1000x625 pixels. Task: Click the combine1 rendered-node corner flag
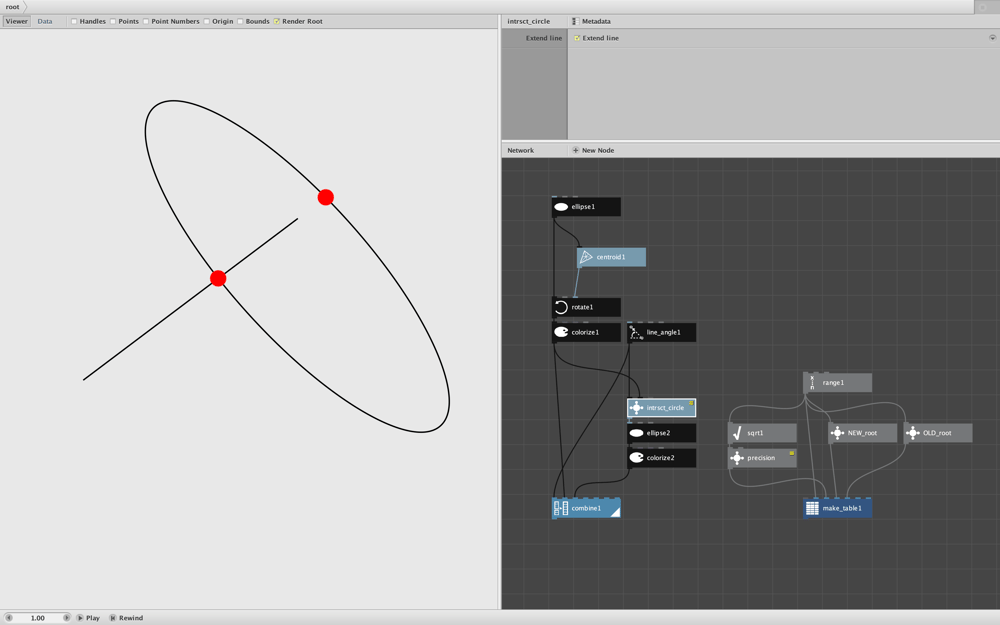click(615, 512)
